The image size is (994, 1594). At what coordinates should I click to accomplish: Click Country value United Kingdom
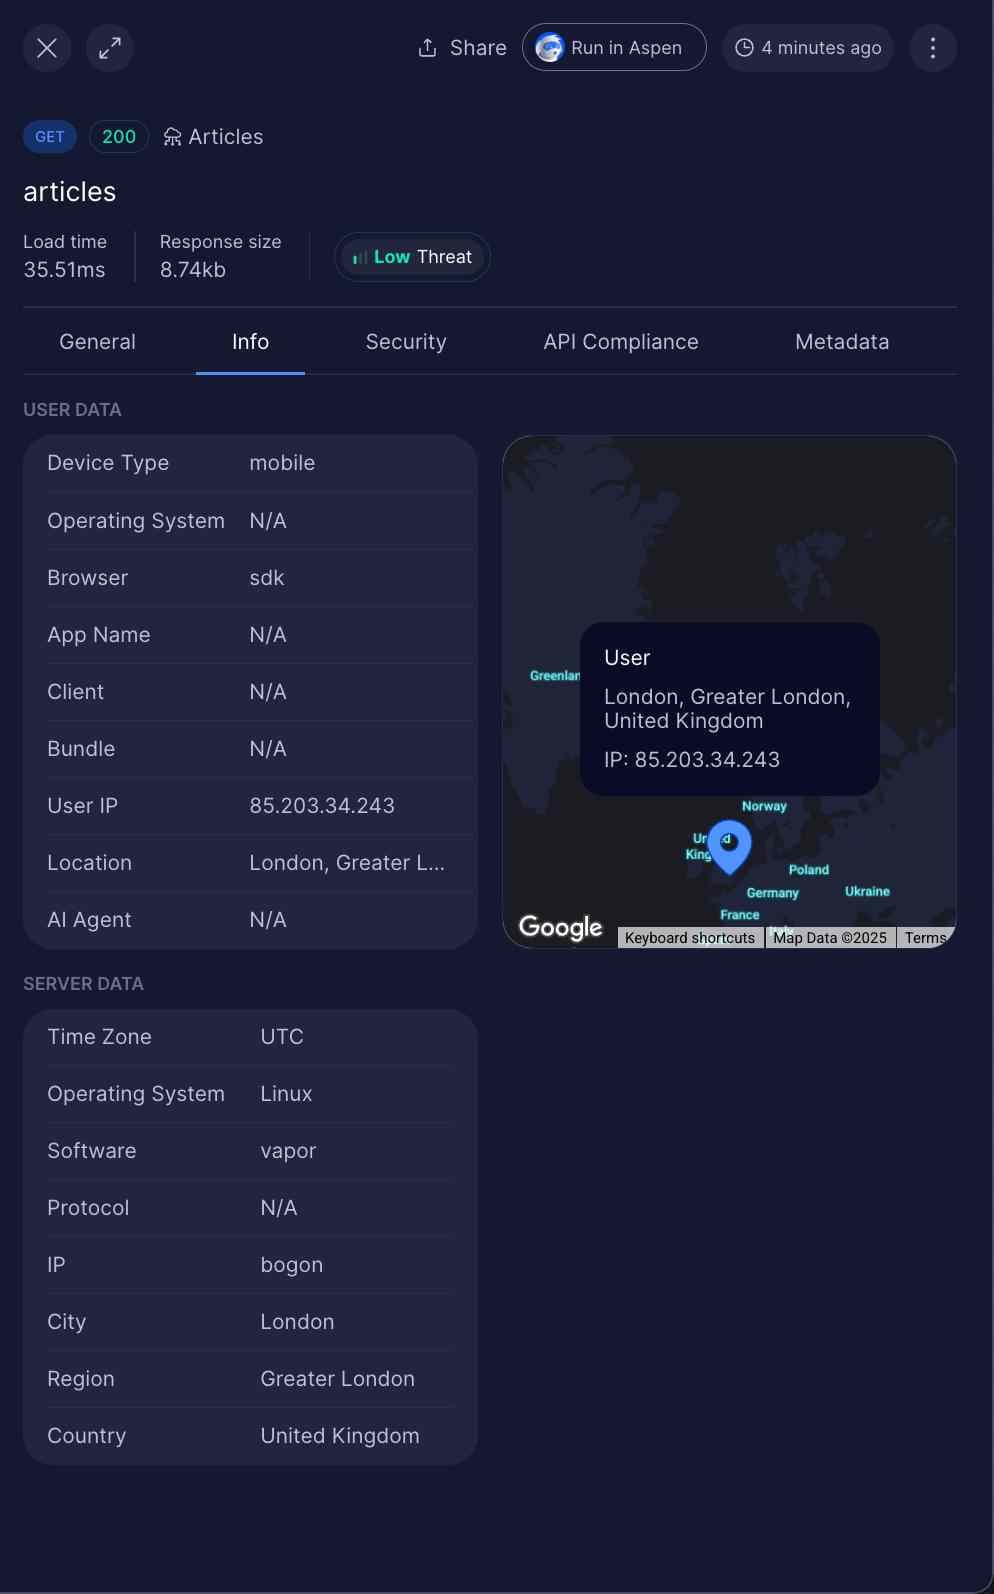[x=340, y=1436]
